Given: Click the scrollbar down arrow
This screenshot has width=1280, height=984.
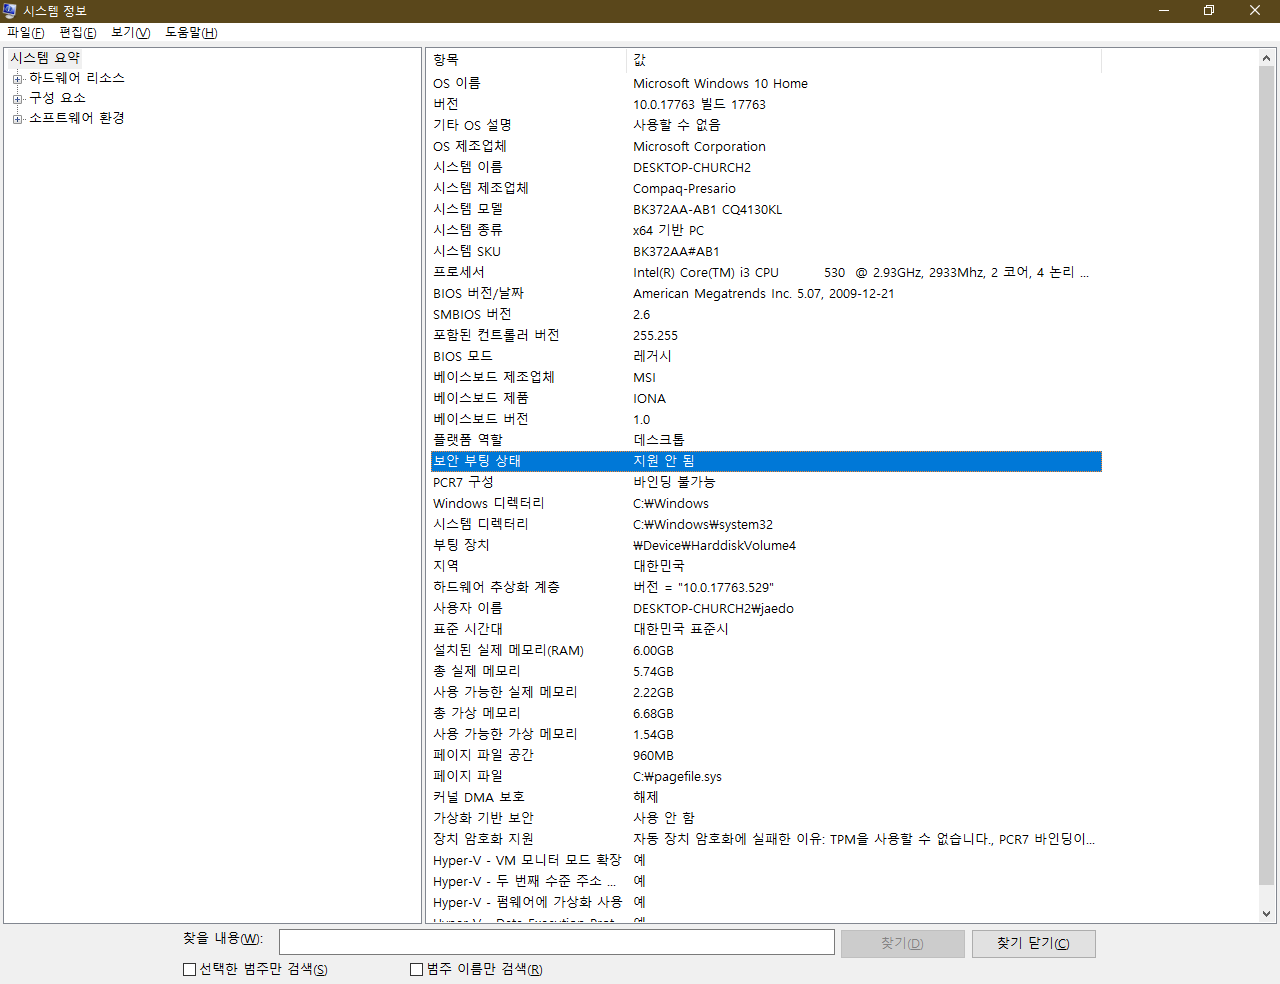Looking at the screenshot, I should 1267,913.
